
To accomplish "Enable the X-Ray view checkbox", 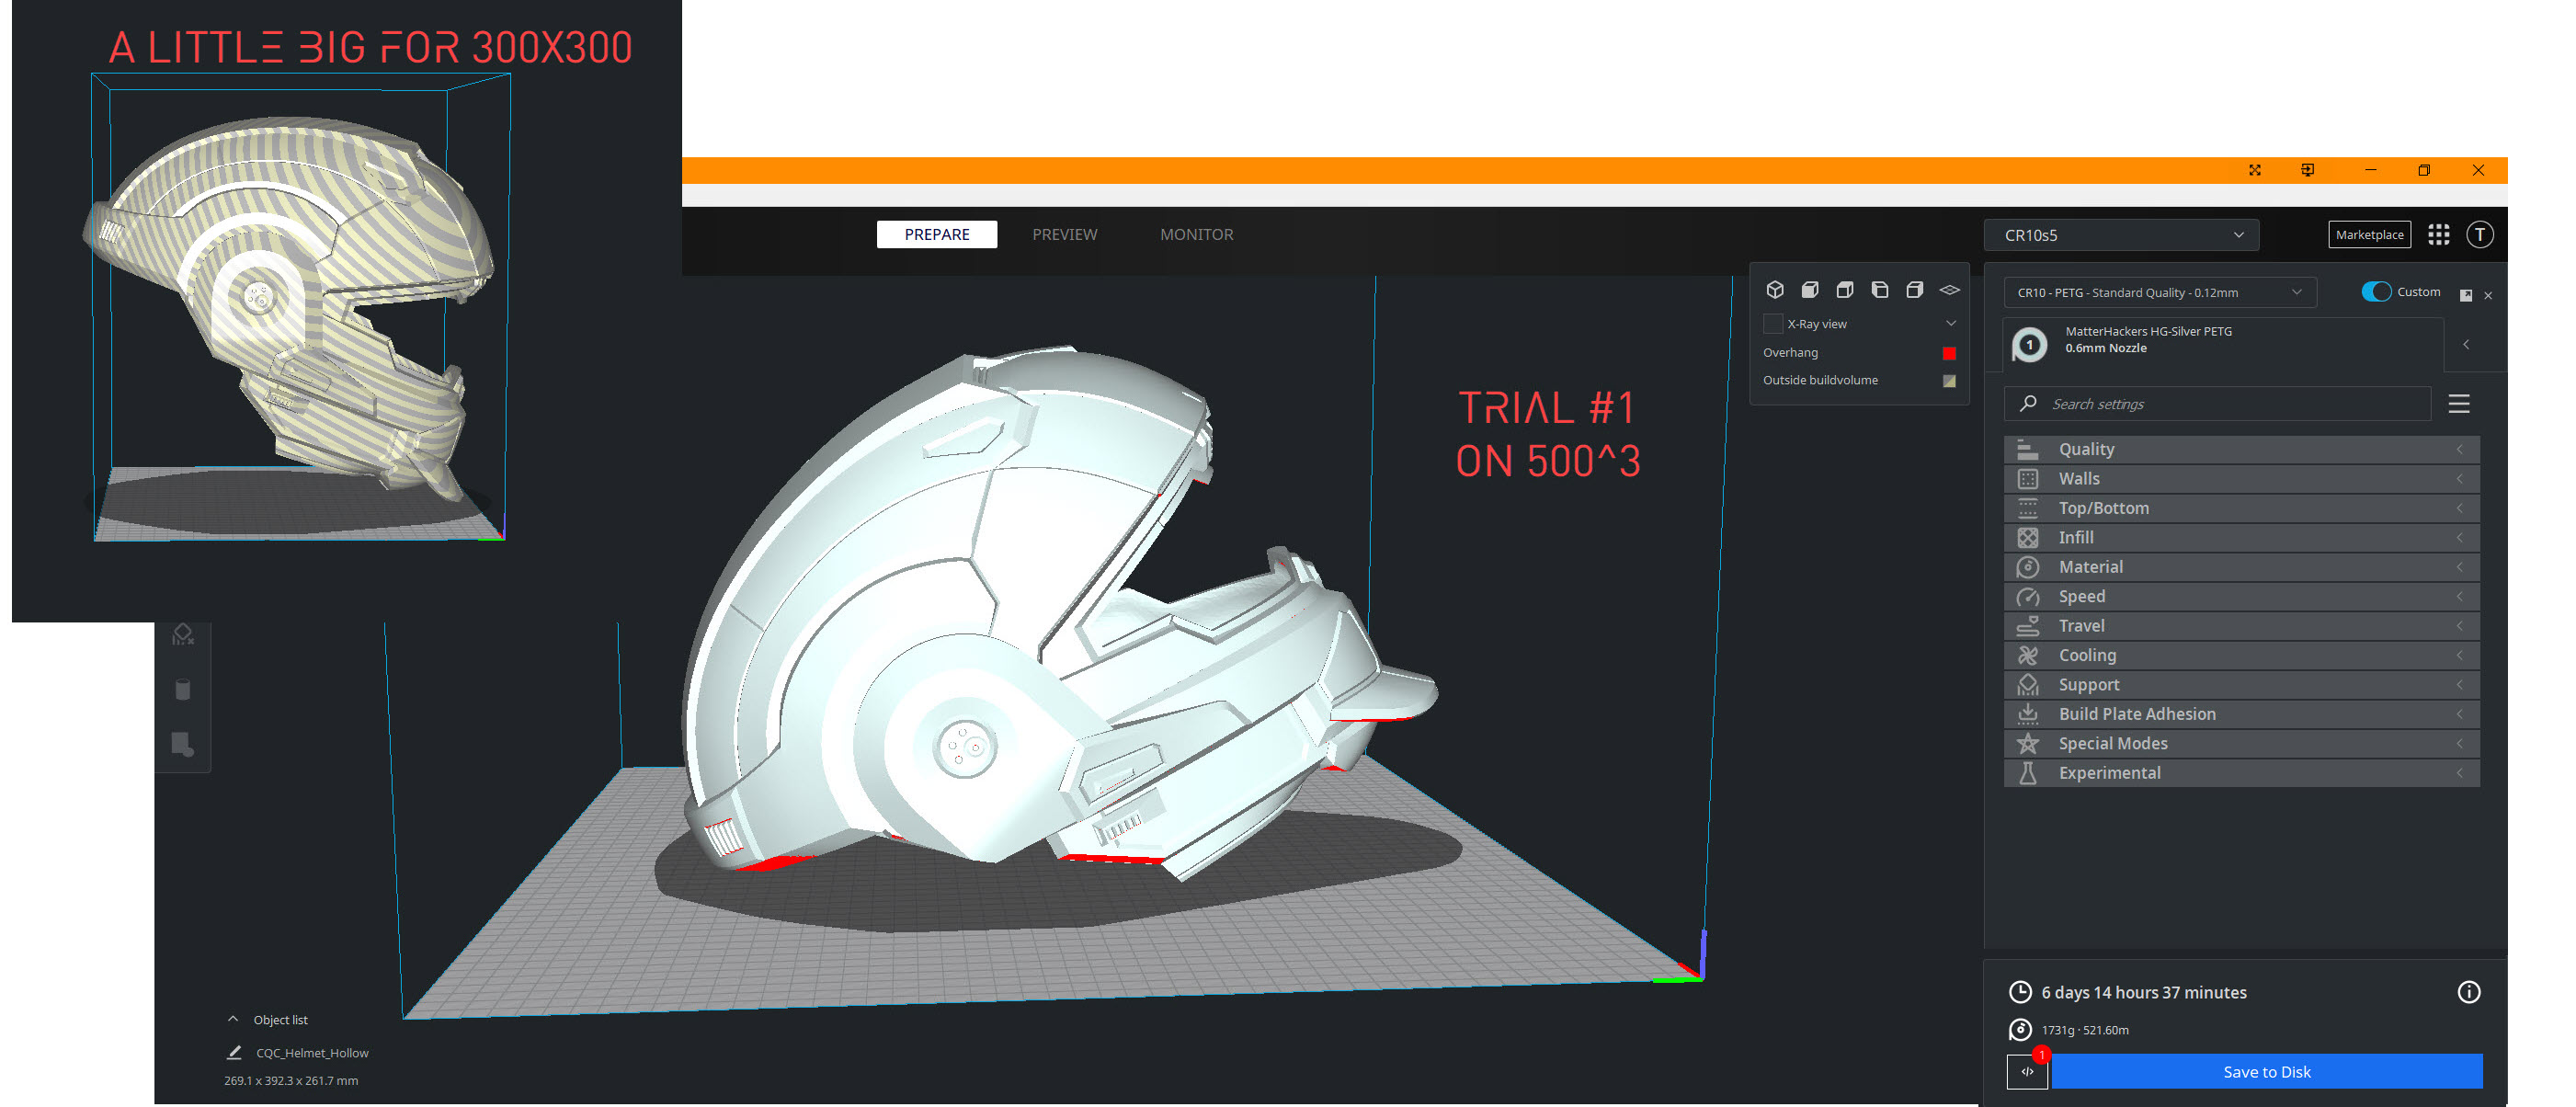I will click(1773, 324).
